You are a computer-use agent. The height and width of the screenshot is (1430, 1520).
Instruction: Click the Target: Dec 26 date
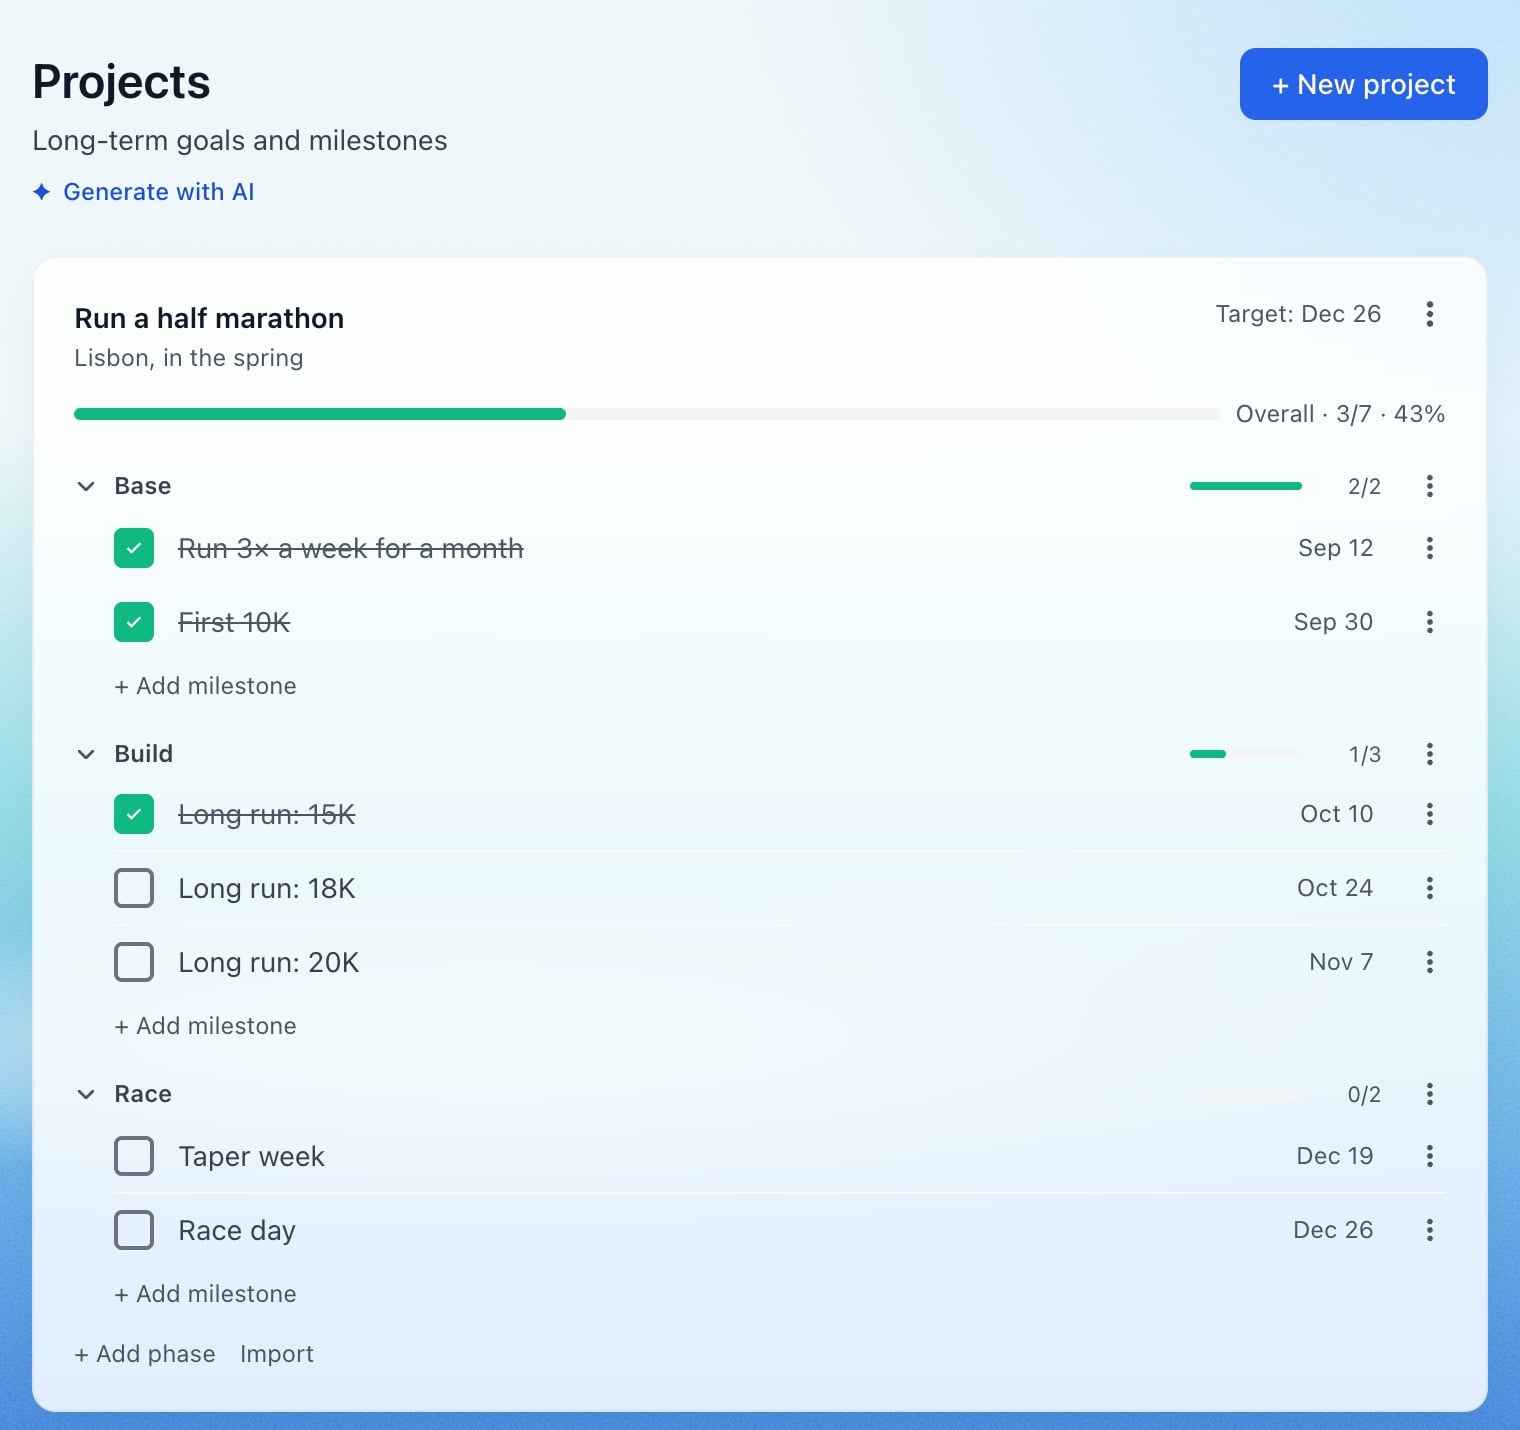tap(1298, 314)
